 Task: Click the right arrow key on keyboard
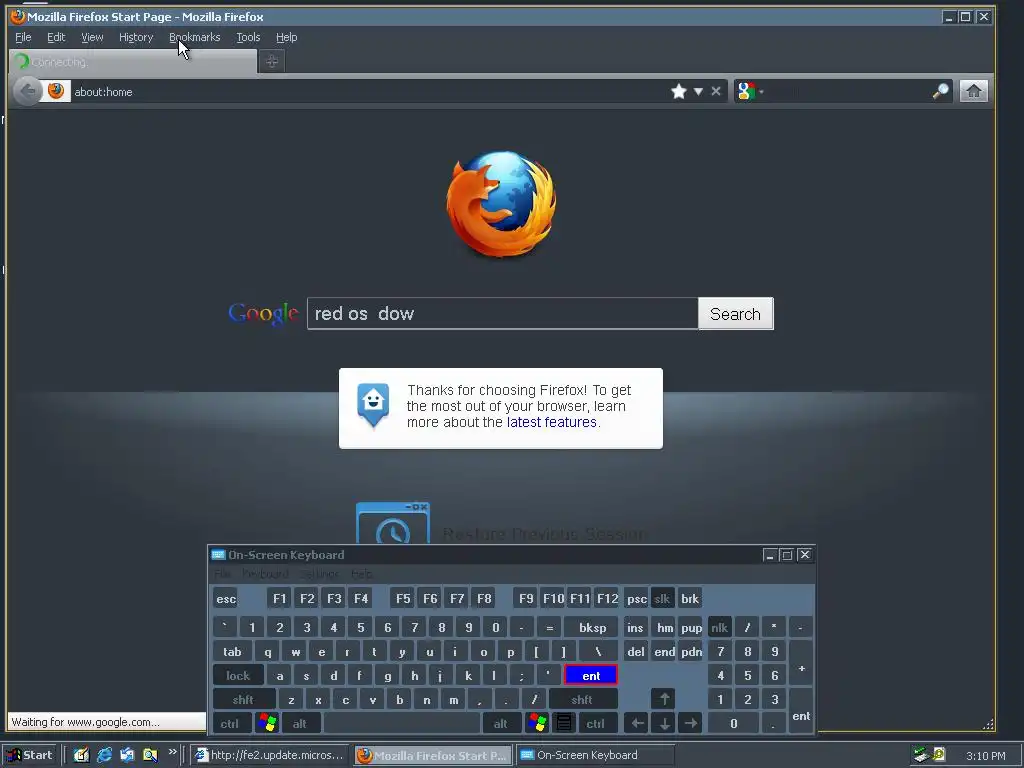[690, 724]
